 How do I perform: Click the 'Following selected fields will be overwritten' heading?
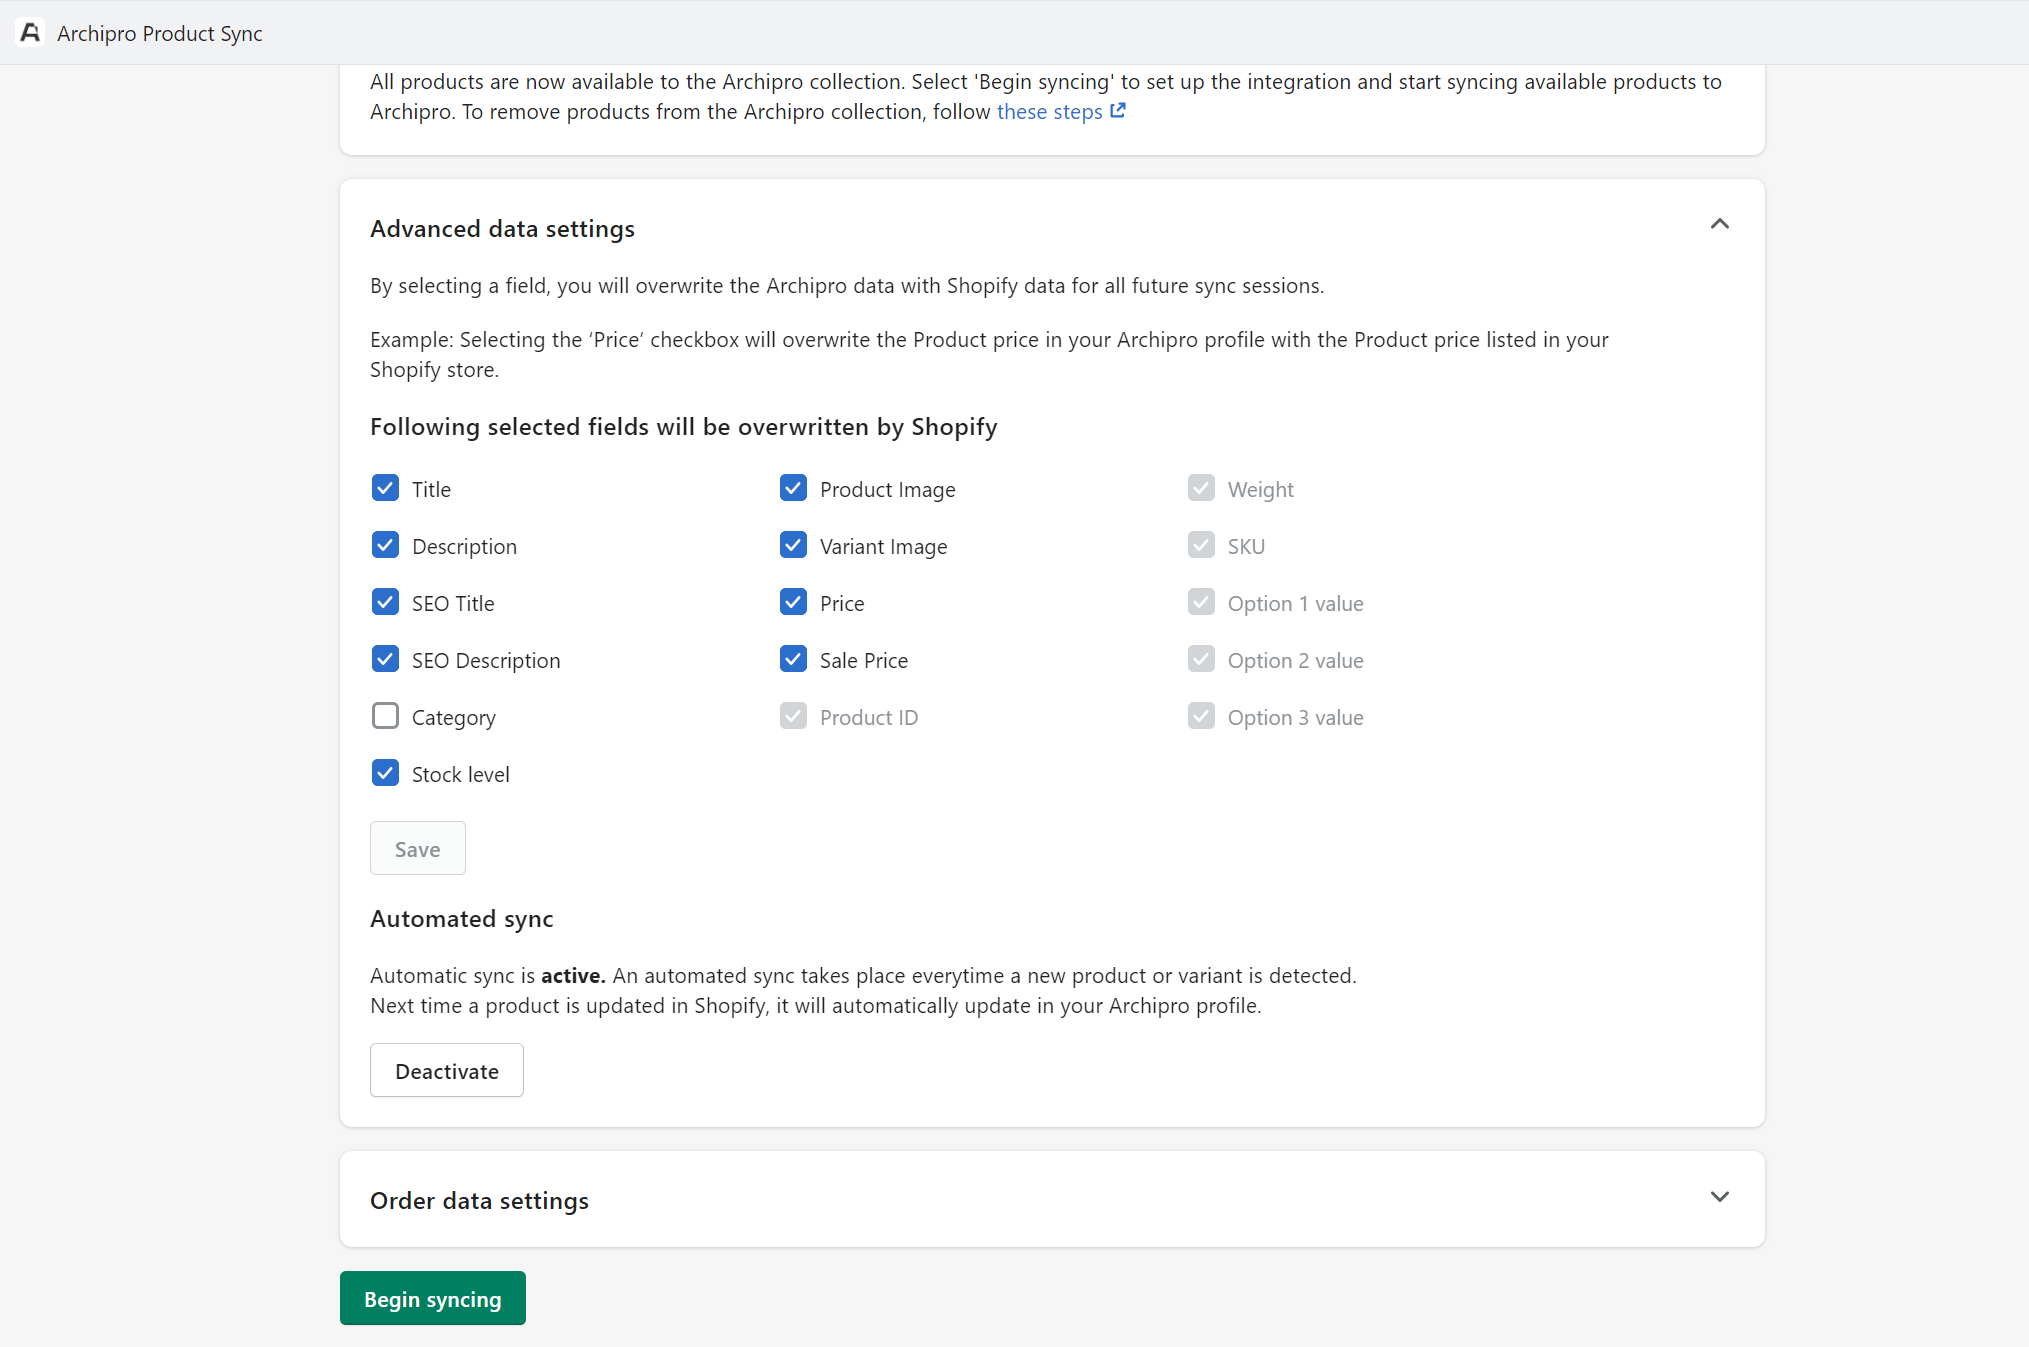point(684,427)
